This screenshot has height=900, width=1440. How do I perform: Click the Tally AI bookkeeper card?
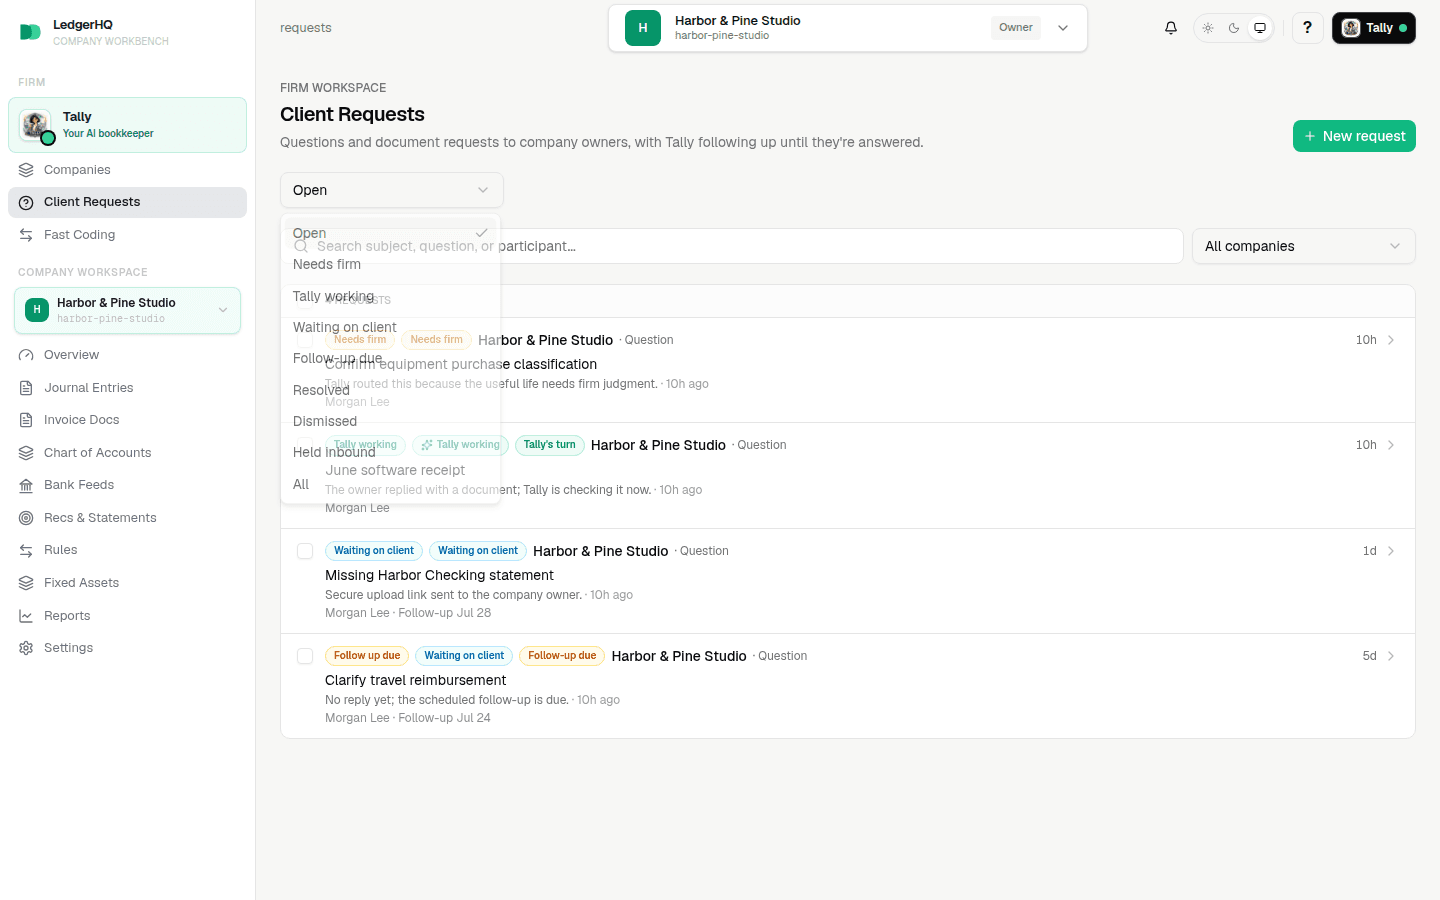pyautogui.click(x=127, y=125)
